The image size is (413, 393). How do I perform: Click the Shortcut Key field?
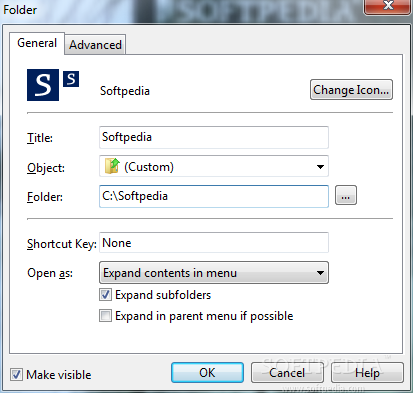tap(214, 243)
